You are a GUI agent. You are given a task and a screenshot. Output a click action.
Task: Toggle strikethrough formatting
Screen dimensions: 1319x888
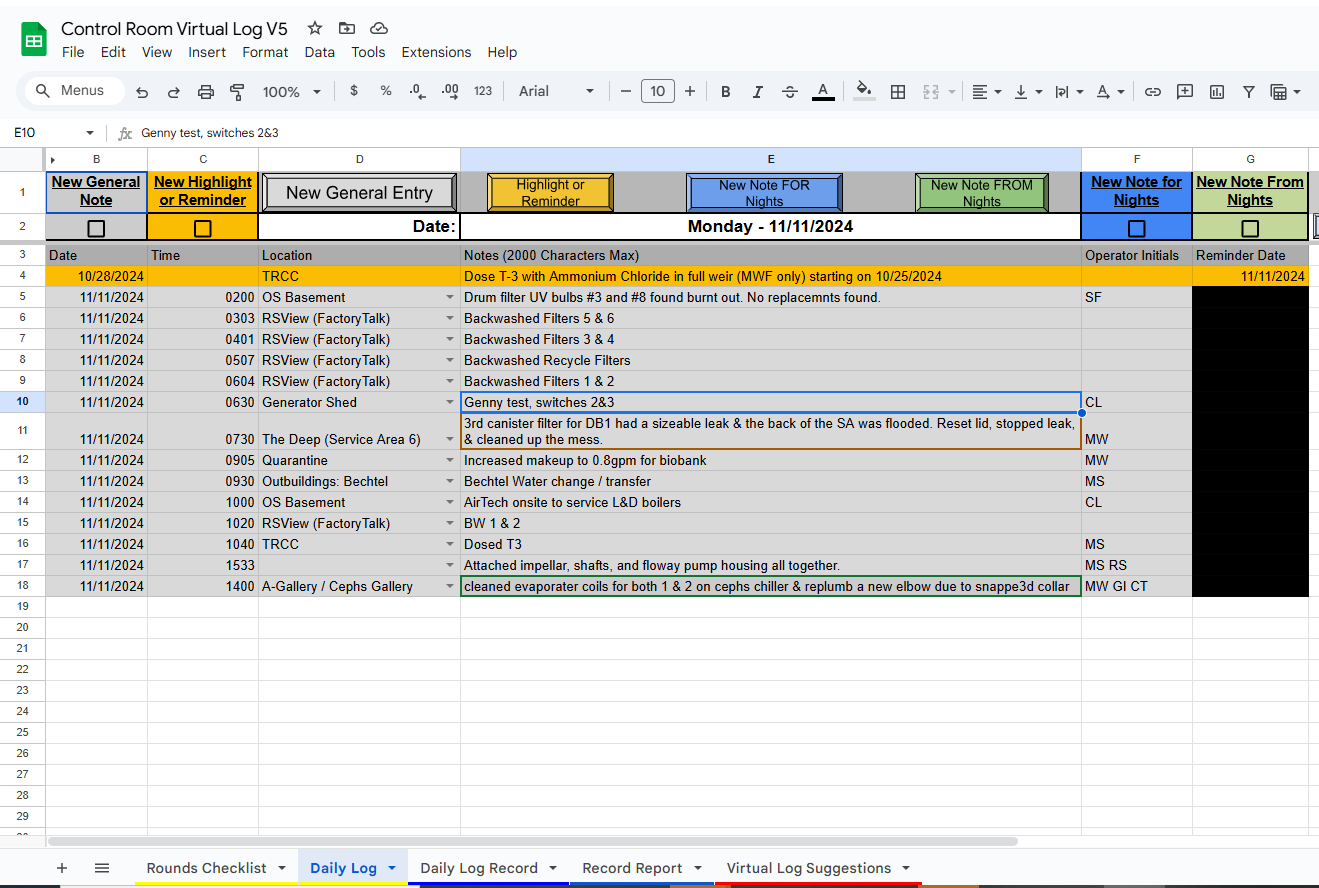pos(790,92)
